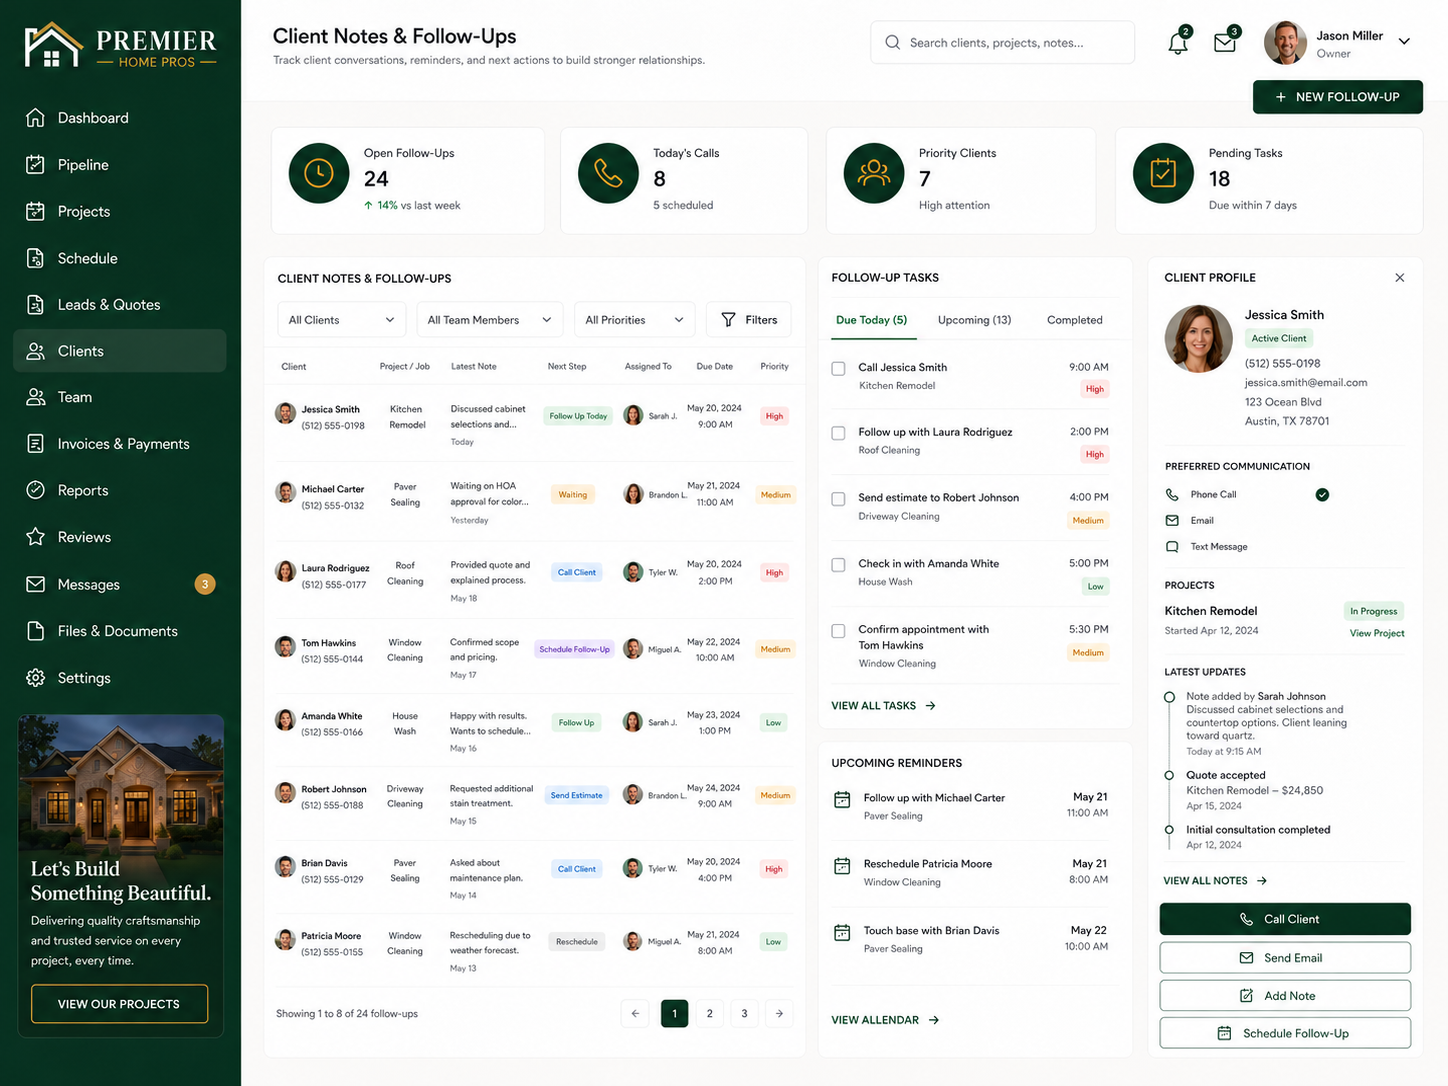Screen dimensions: 1448x1086
Task: Switch to the Due Today (5) tab
Action: (x=872, y=320)
